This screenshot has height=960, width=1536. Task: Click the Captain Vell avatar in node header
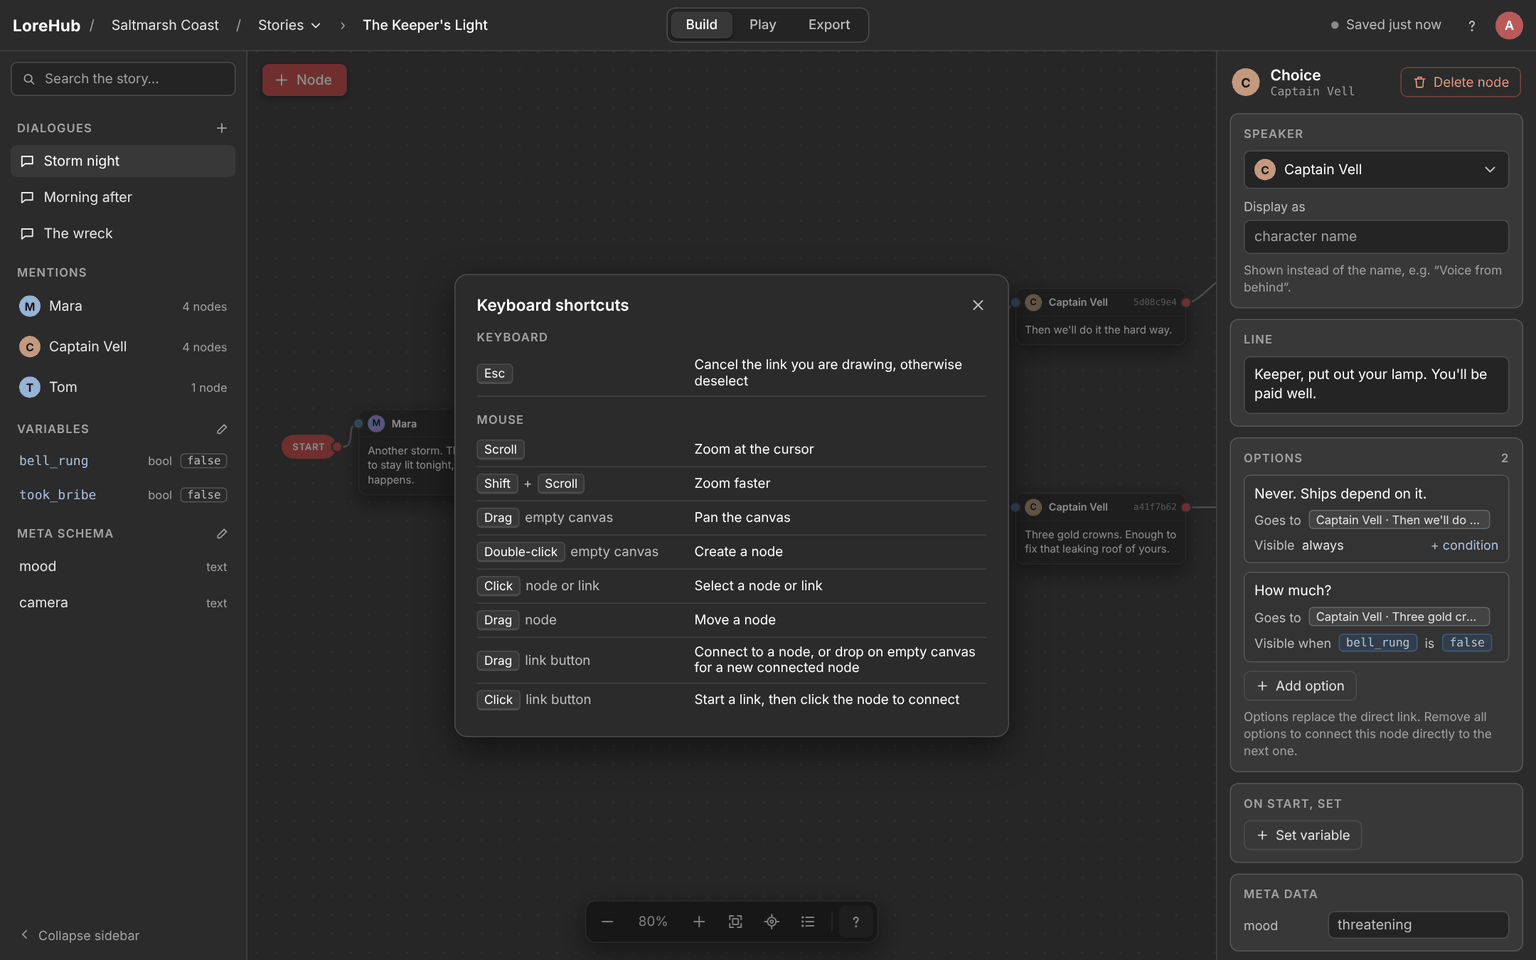point(1245,83)
